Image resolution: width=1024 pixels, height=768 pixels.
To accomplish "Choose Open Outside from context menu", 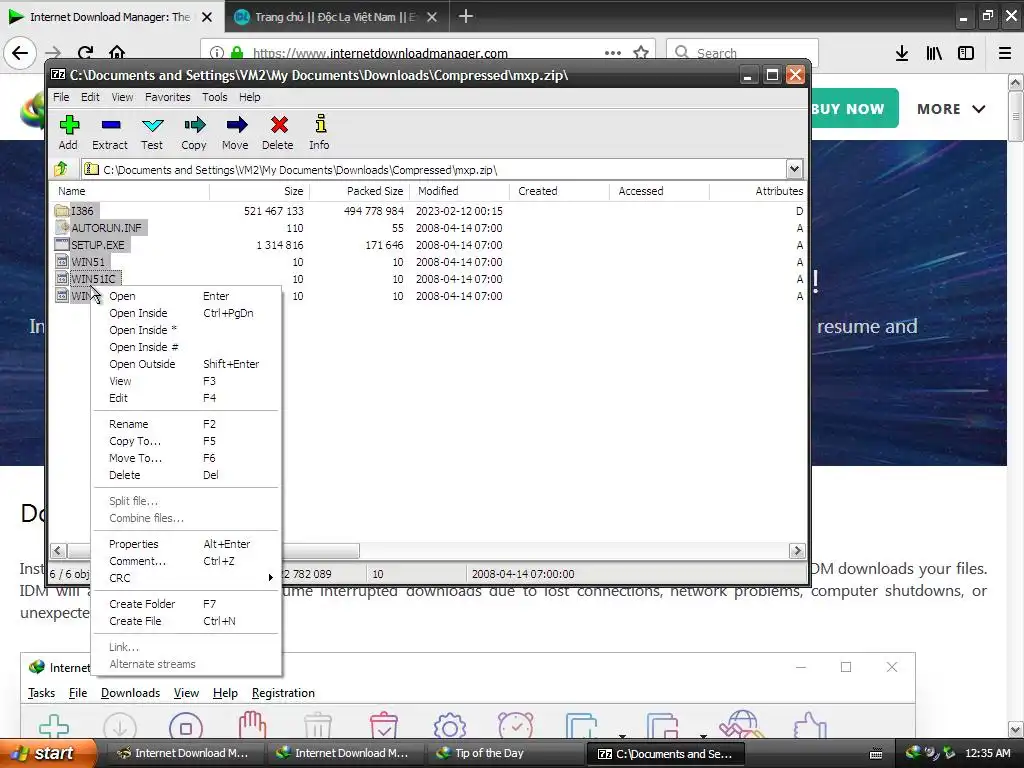I will 186,364.
